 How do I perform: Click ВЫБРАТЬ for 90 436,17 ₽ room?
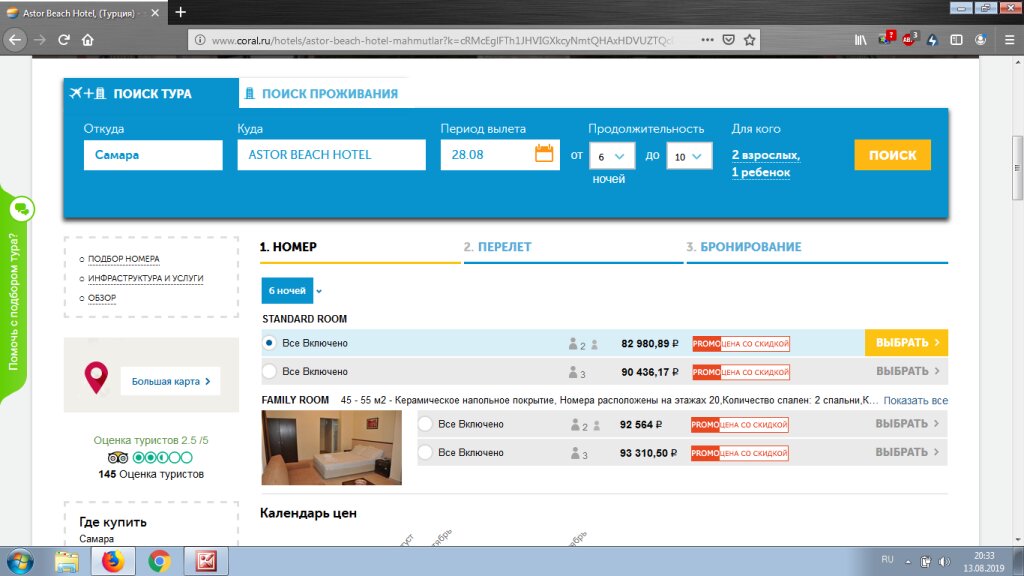(907, 372)
